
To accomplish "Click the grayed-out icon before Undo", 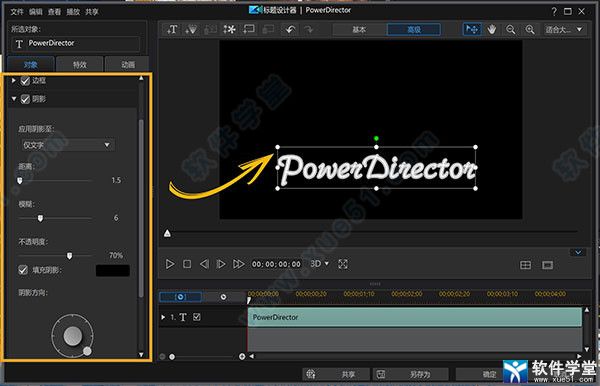I will point(268,29).
